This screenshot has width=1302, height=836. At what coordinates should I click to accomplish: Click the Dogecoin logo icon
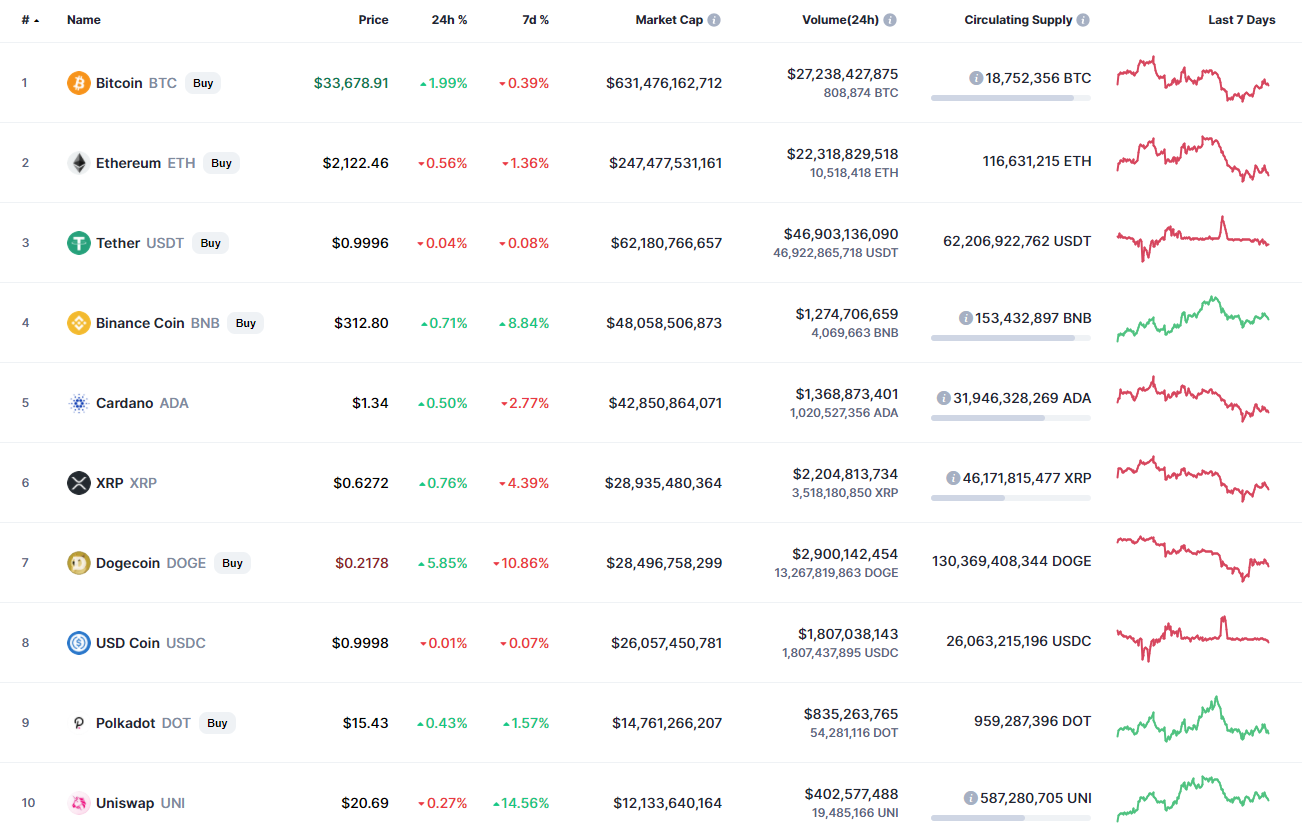79,563
